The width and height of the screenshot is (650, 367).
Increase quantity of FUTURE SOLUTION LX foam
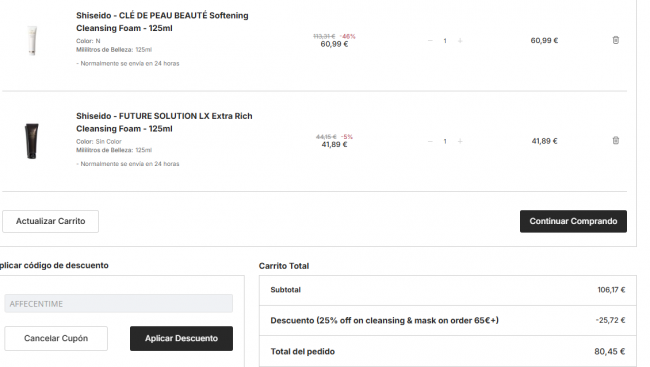point(460,141)
